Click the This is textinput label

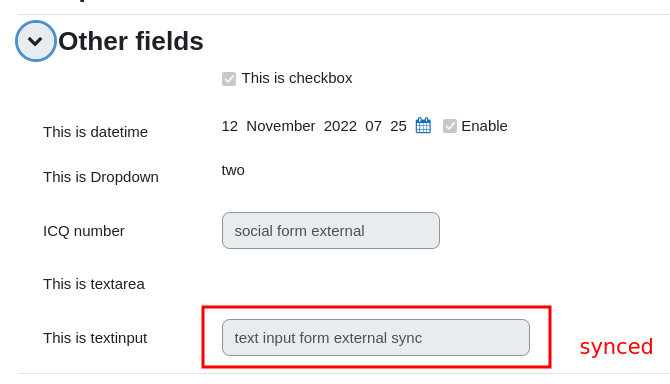95,338
